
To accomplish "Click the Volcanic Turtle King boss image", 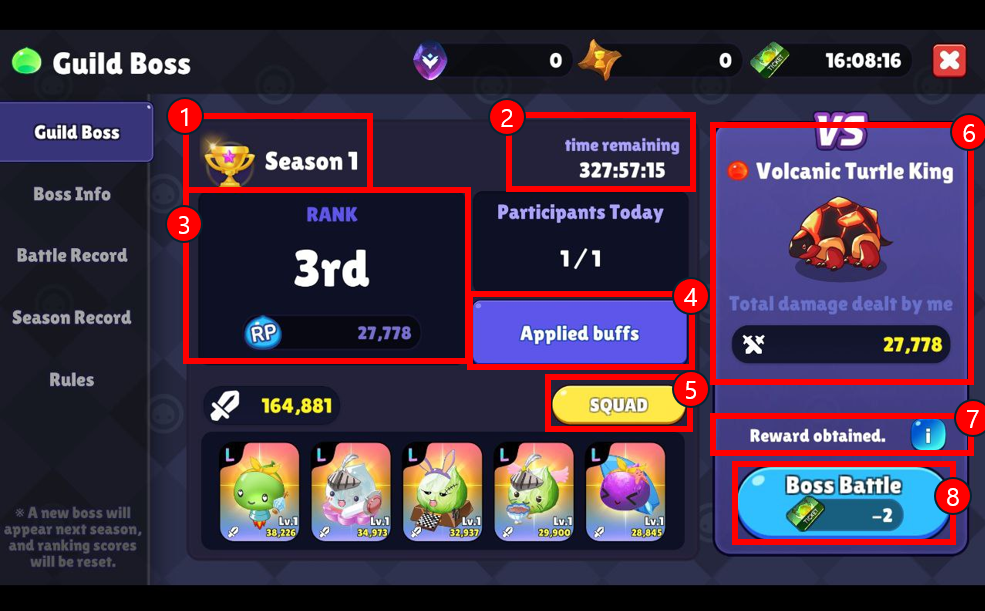I will [840, 238].
